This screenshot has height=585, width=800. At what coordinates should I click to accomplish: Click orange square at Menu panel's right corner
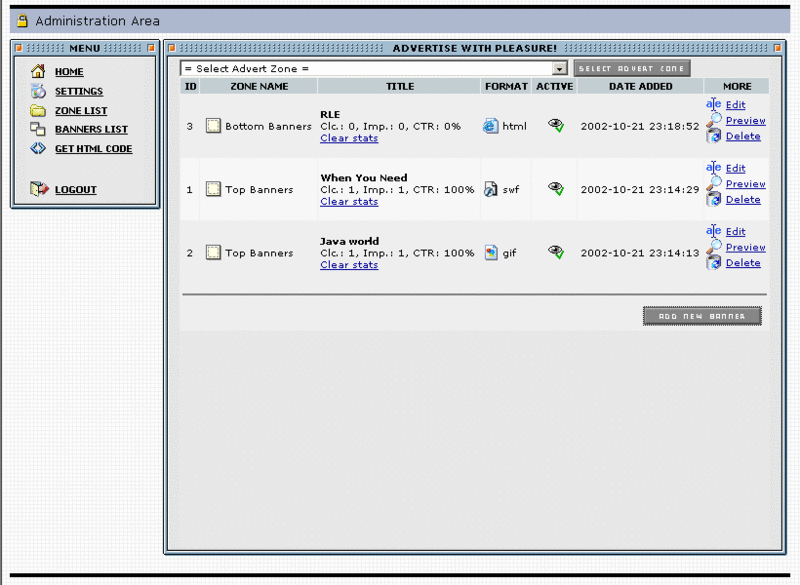coord(151,48)
